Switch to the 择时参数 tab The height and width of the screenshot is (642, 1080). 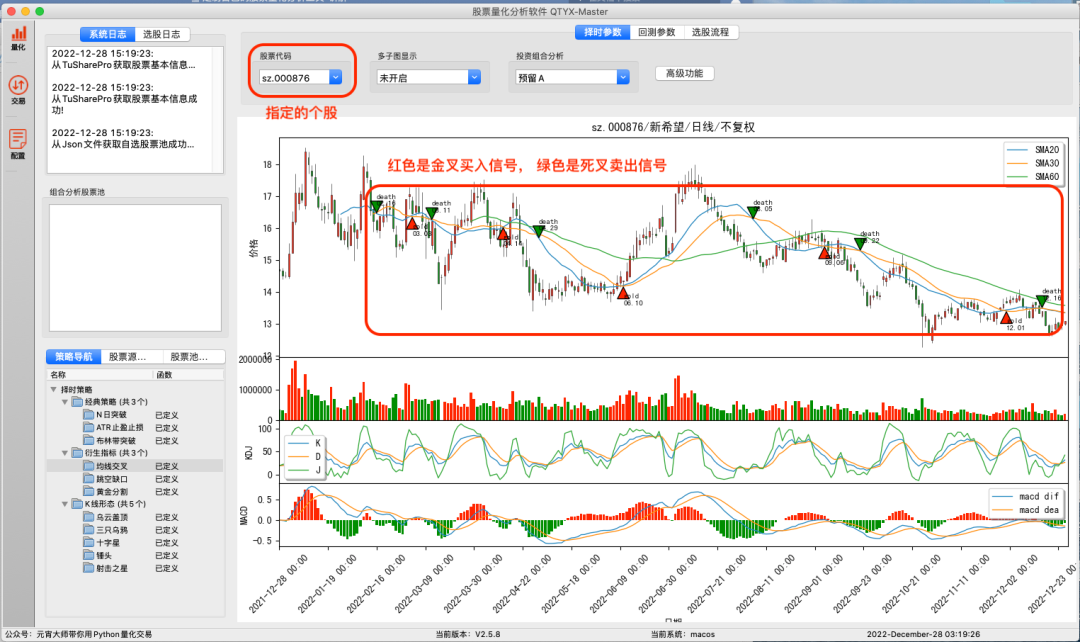pyautogui.click(x=603, y=32)
